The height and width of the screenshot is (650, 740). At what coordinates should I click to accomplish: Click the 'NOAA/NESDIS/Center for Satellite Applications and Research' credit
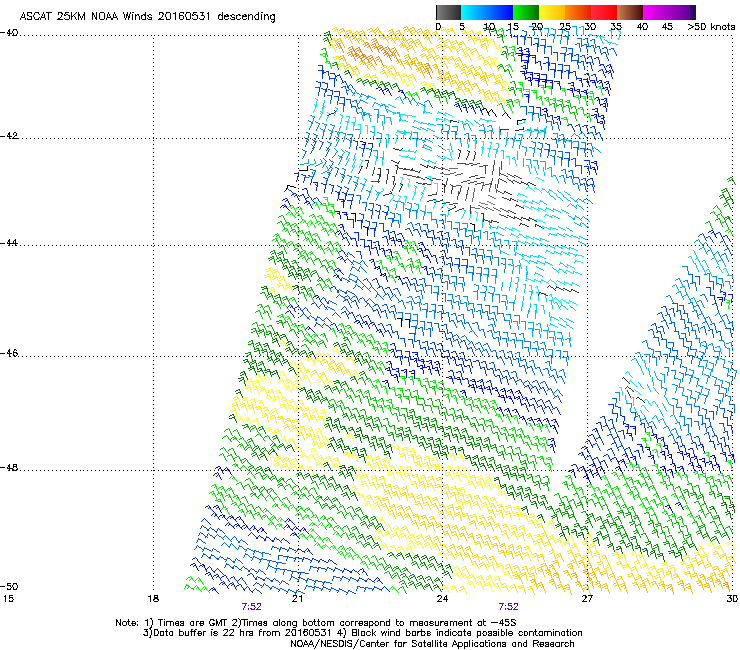click(x=432, y=644)
